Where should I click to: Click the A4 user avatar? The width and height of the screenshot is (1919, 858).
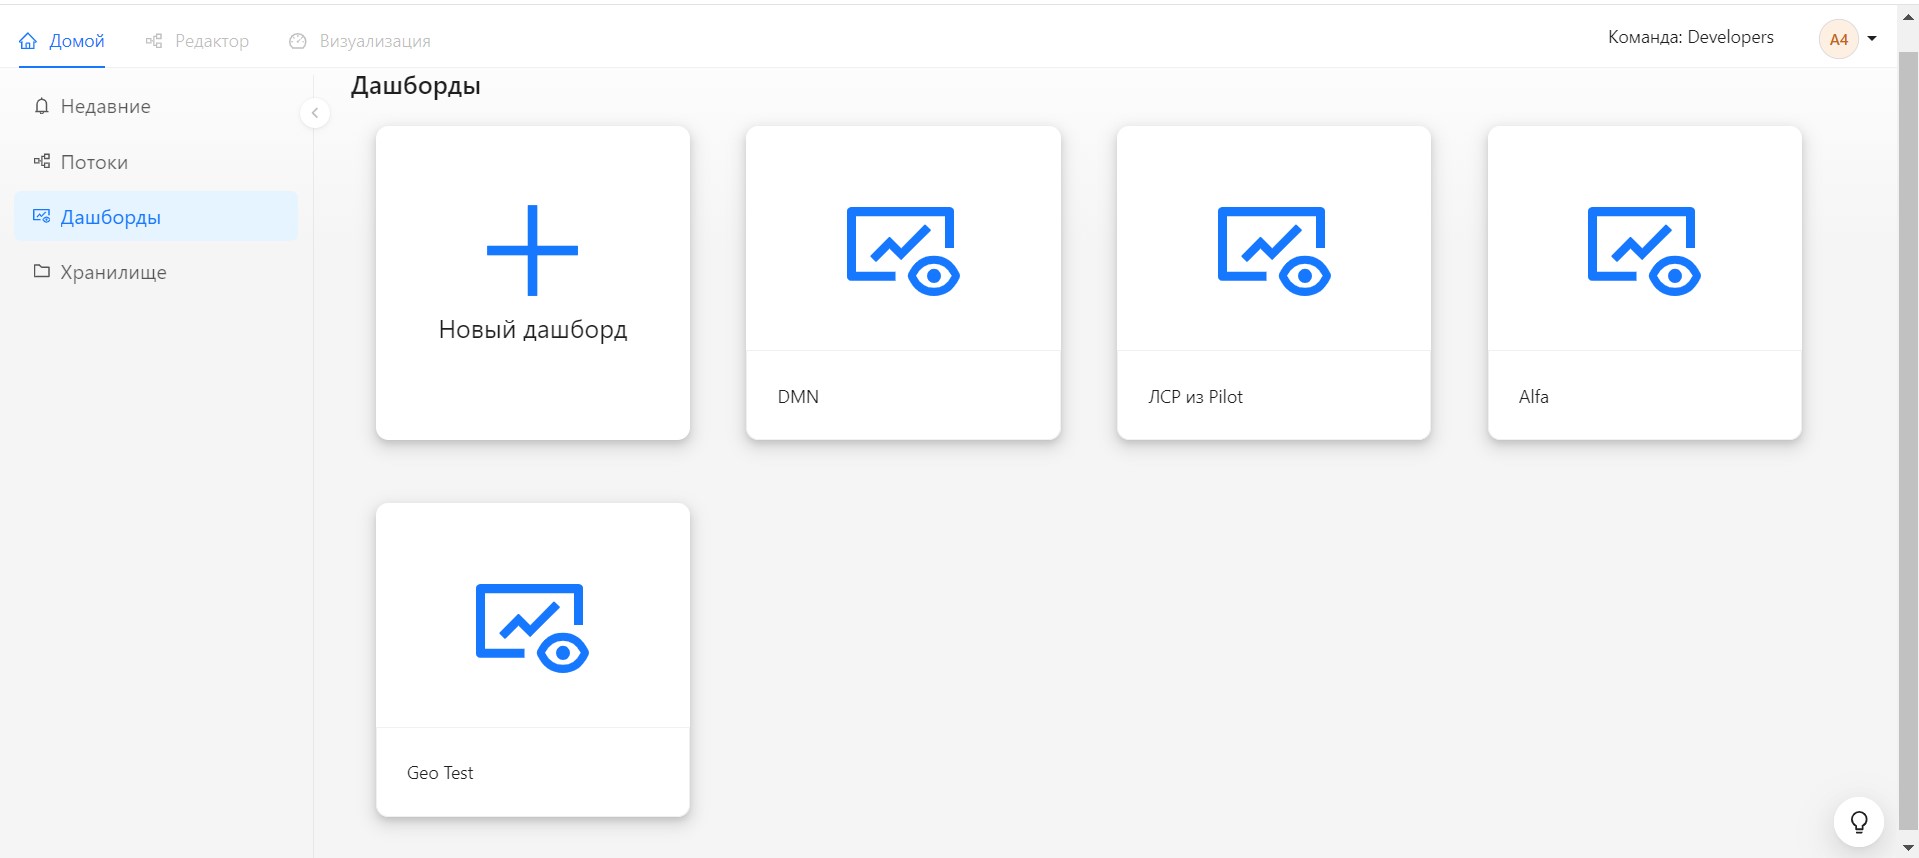[1838, 40]
